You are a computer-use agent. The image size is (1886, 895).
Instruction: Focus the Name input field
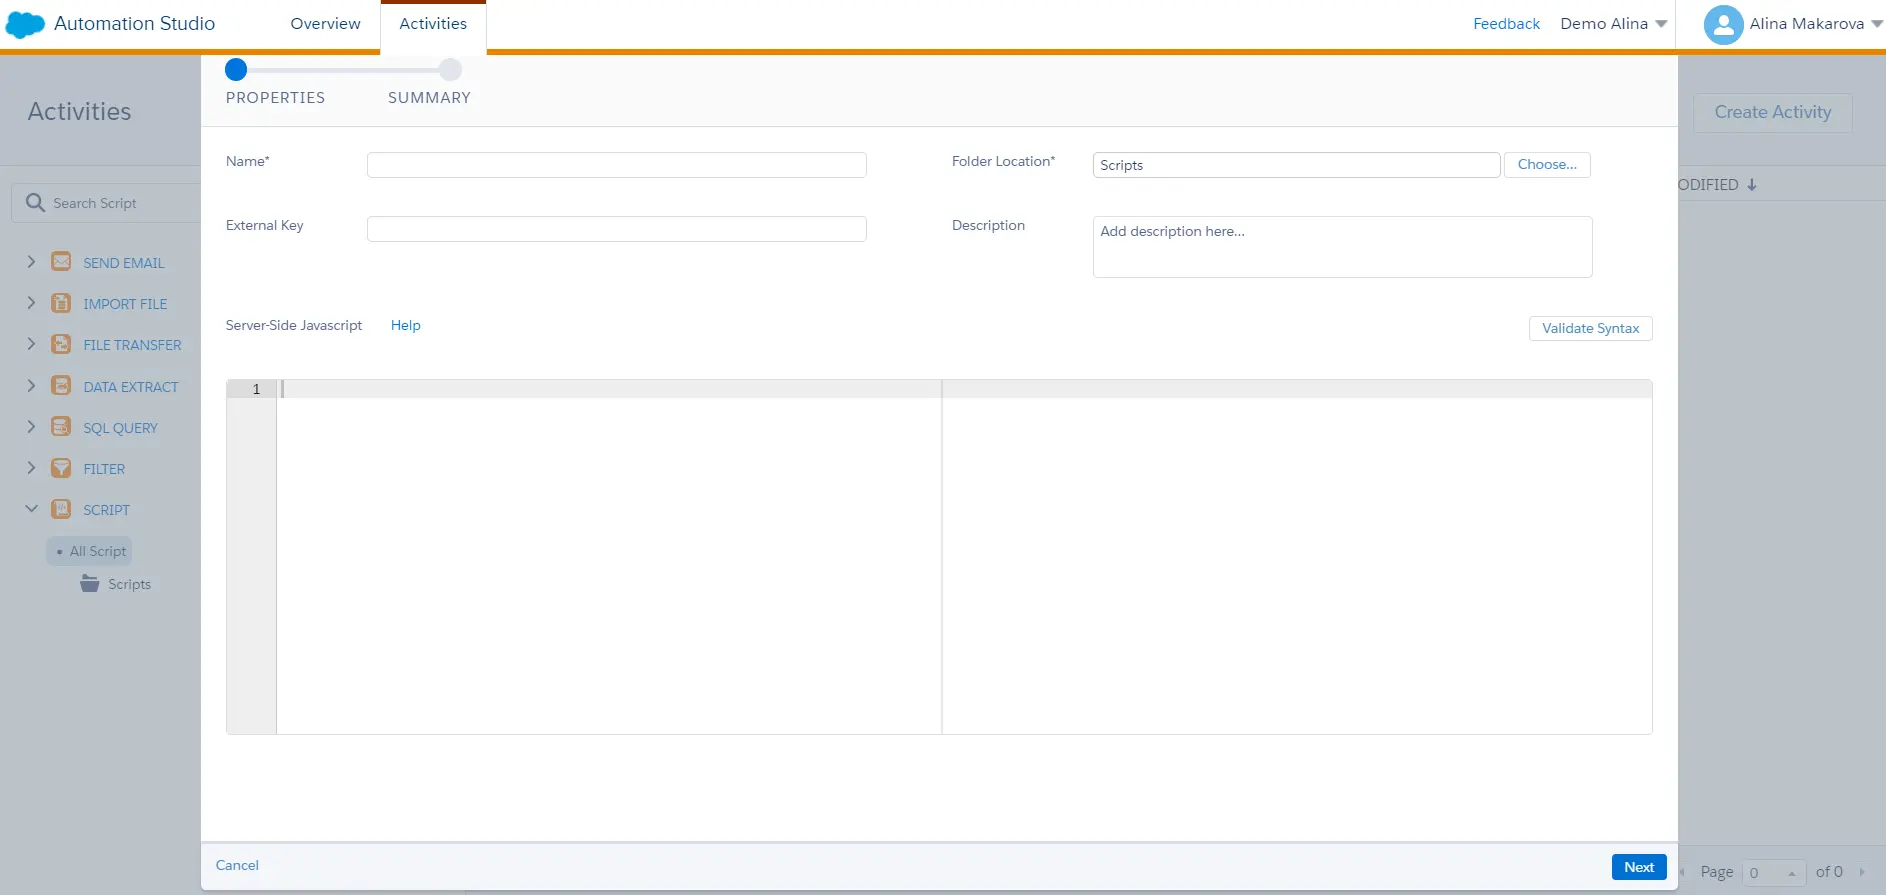point(616,165)
